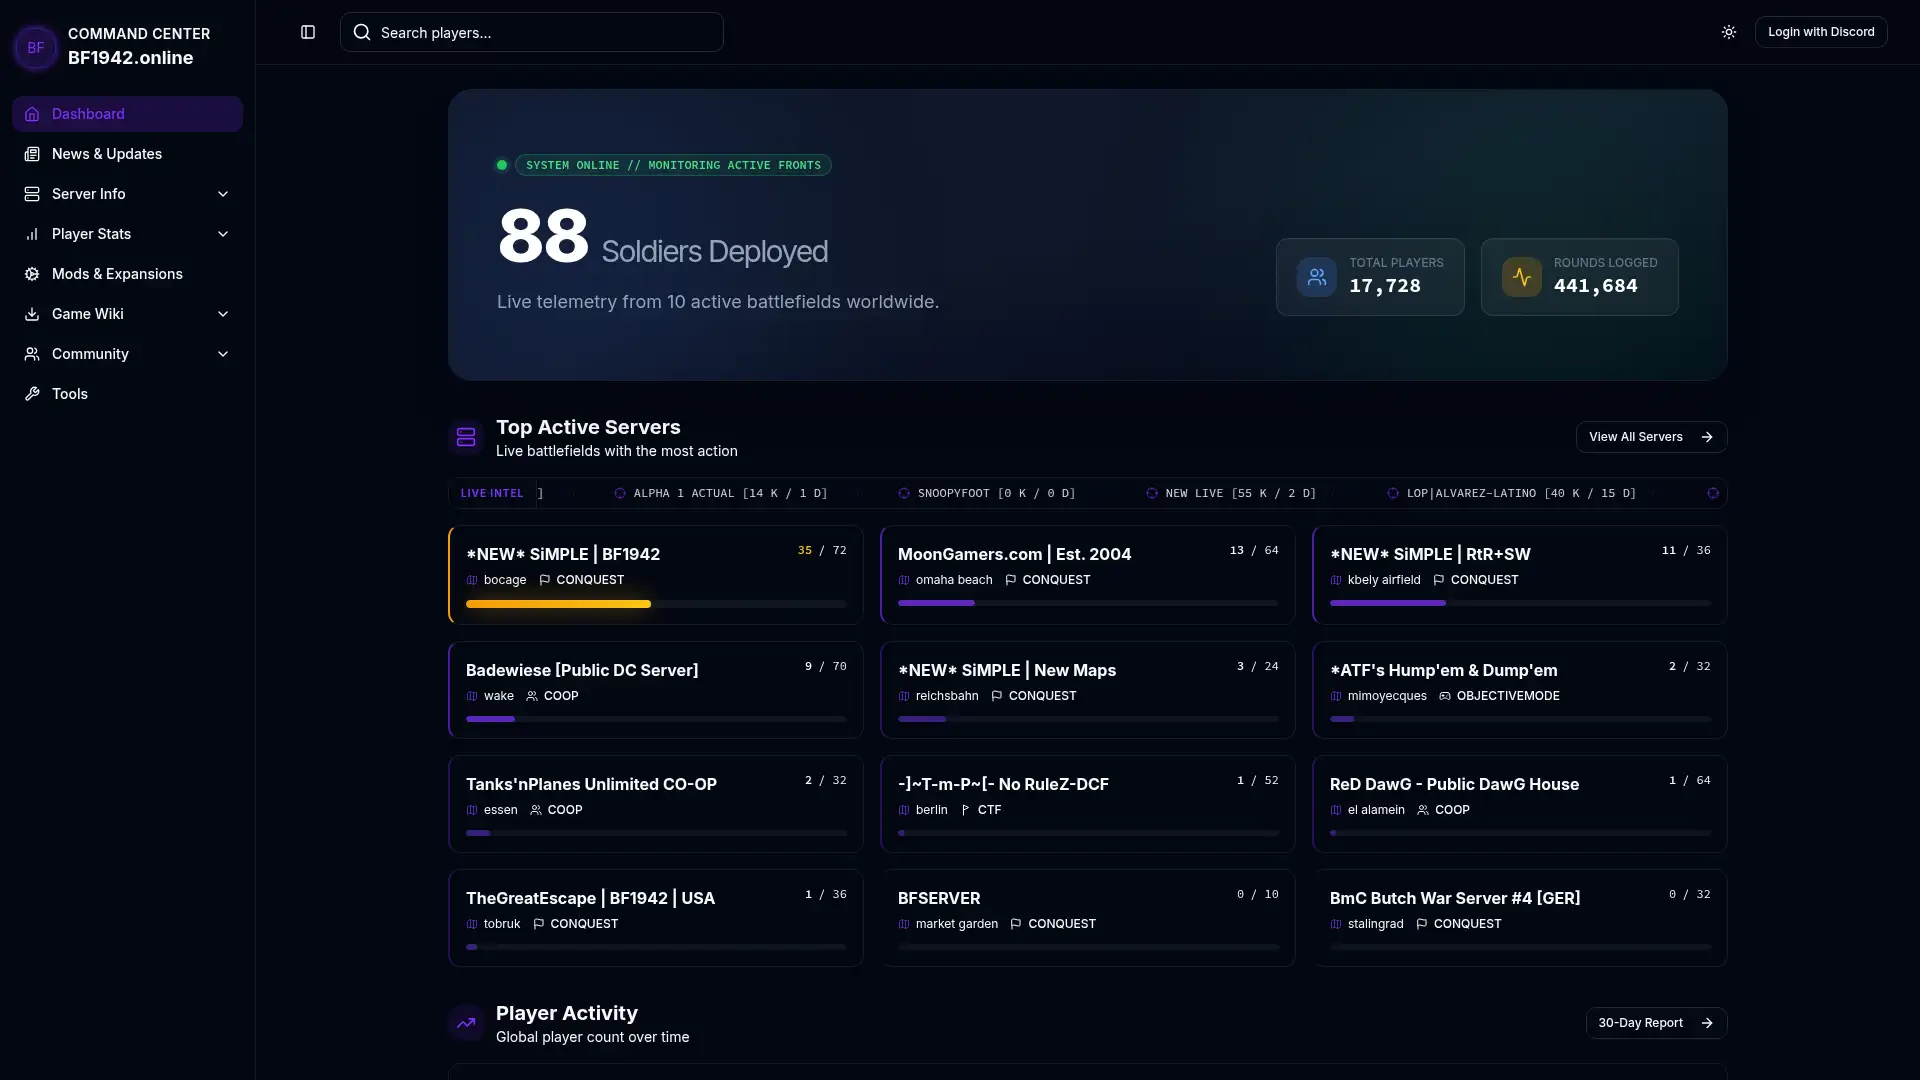Open the *NEW* SiMPLE | BF1942 server card
The width and height of the screenshot is (1920, 1080).
pos(655,575)
